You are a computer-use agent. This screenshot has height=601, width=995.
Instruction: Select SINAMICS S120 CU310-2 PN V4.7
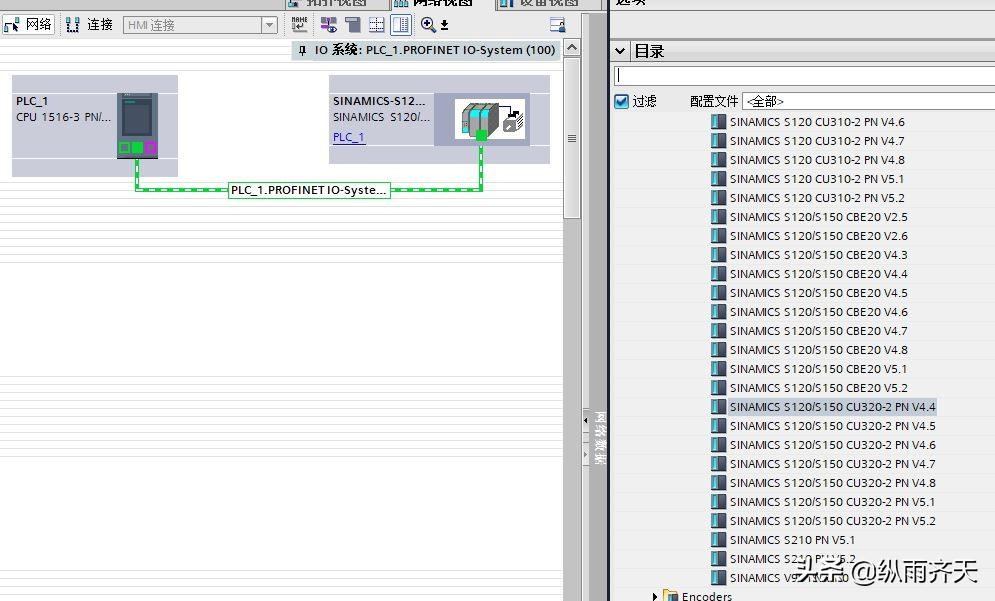coord(817,141)
